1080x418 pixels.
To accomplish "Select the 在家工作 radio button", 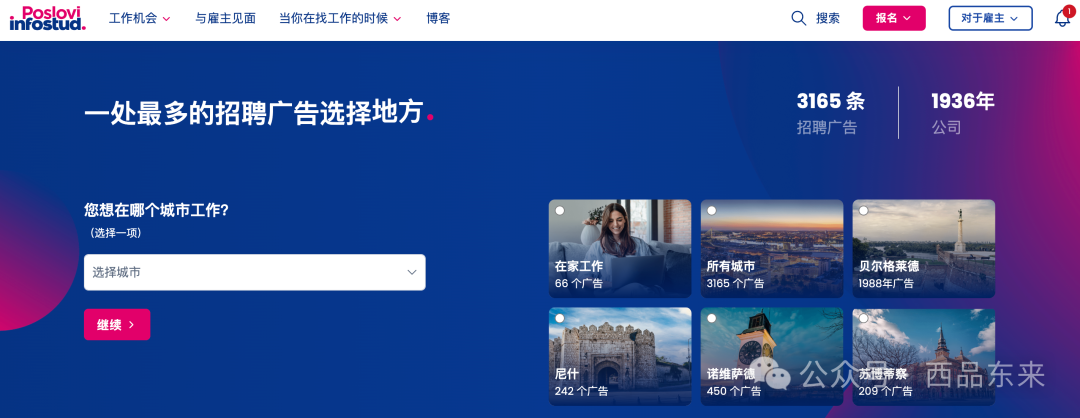I will 559,210.
